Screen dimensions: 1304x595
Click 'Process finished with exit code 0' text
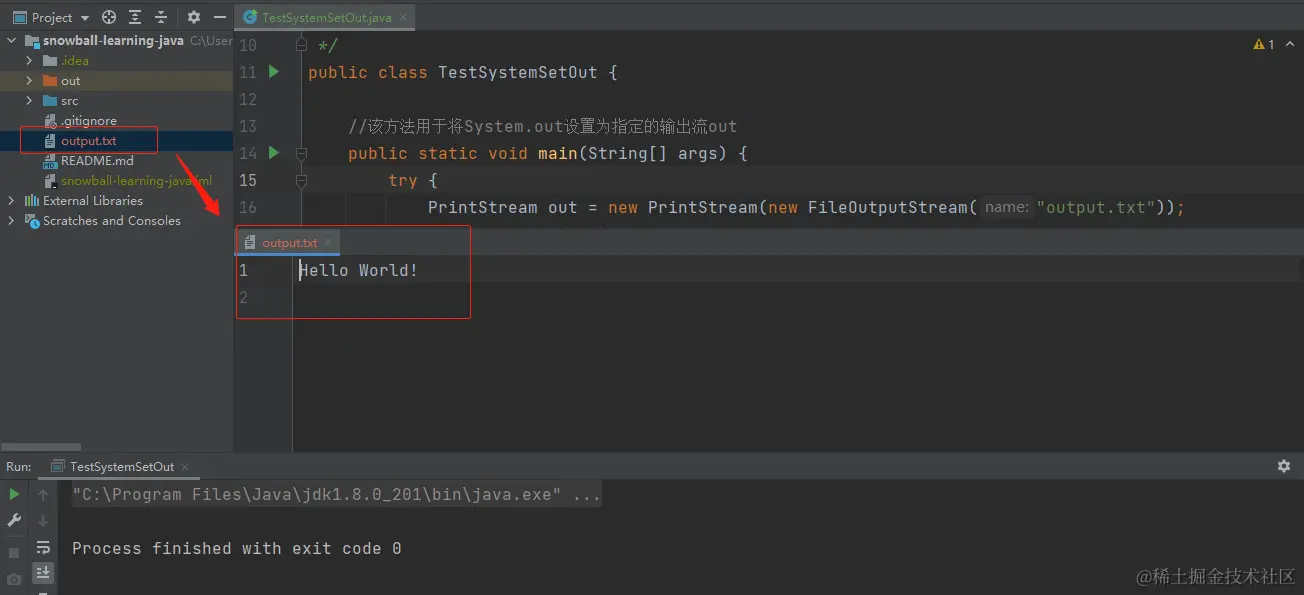click(237, 548)
